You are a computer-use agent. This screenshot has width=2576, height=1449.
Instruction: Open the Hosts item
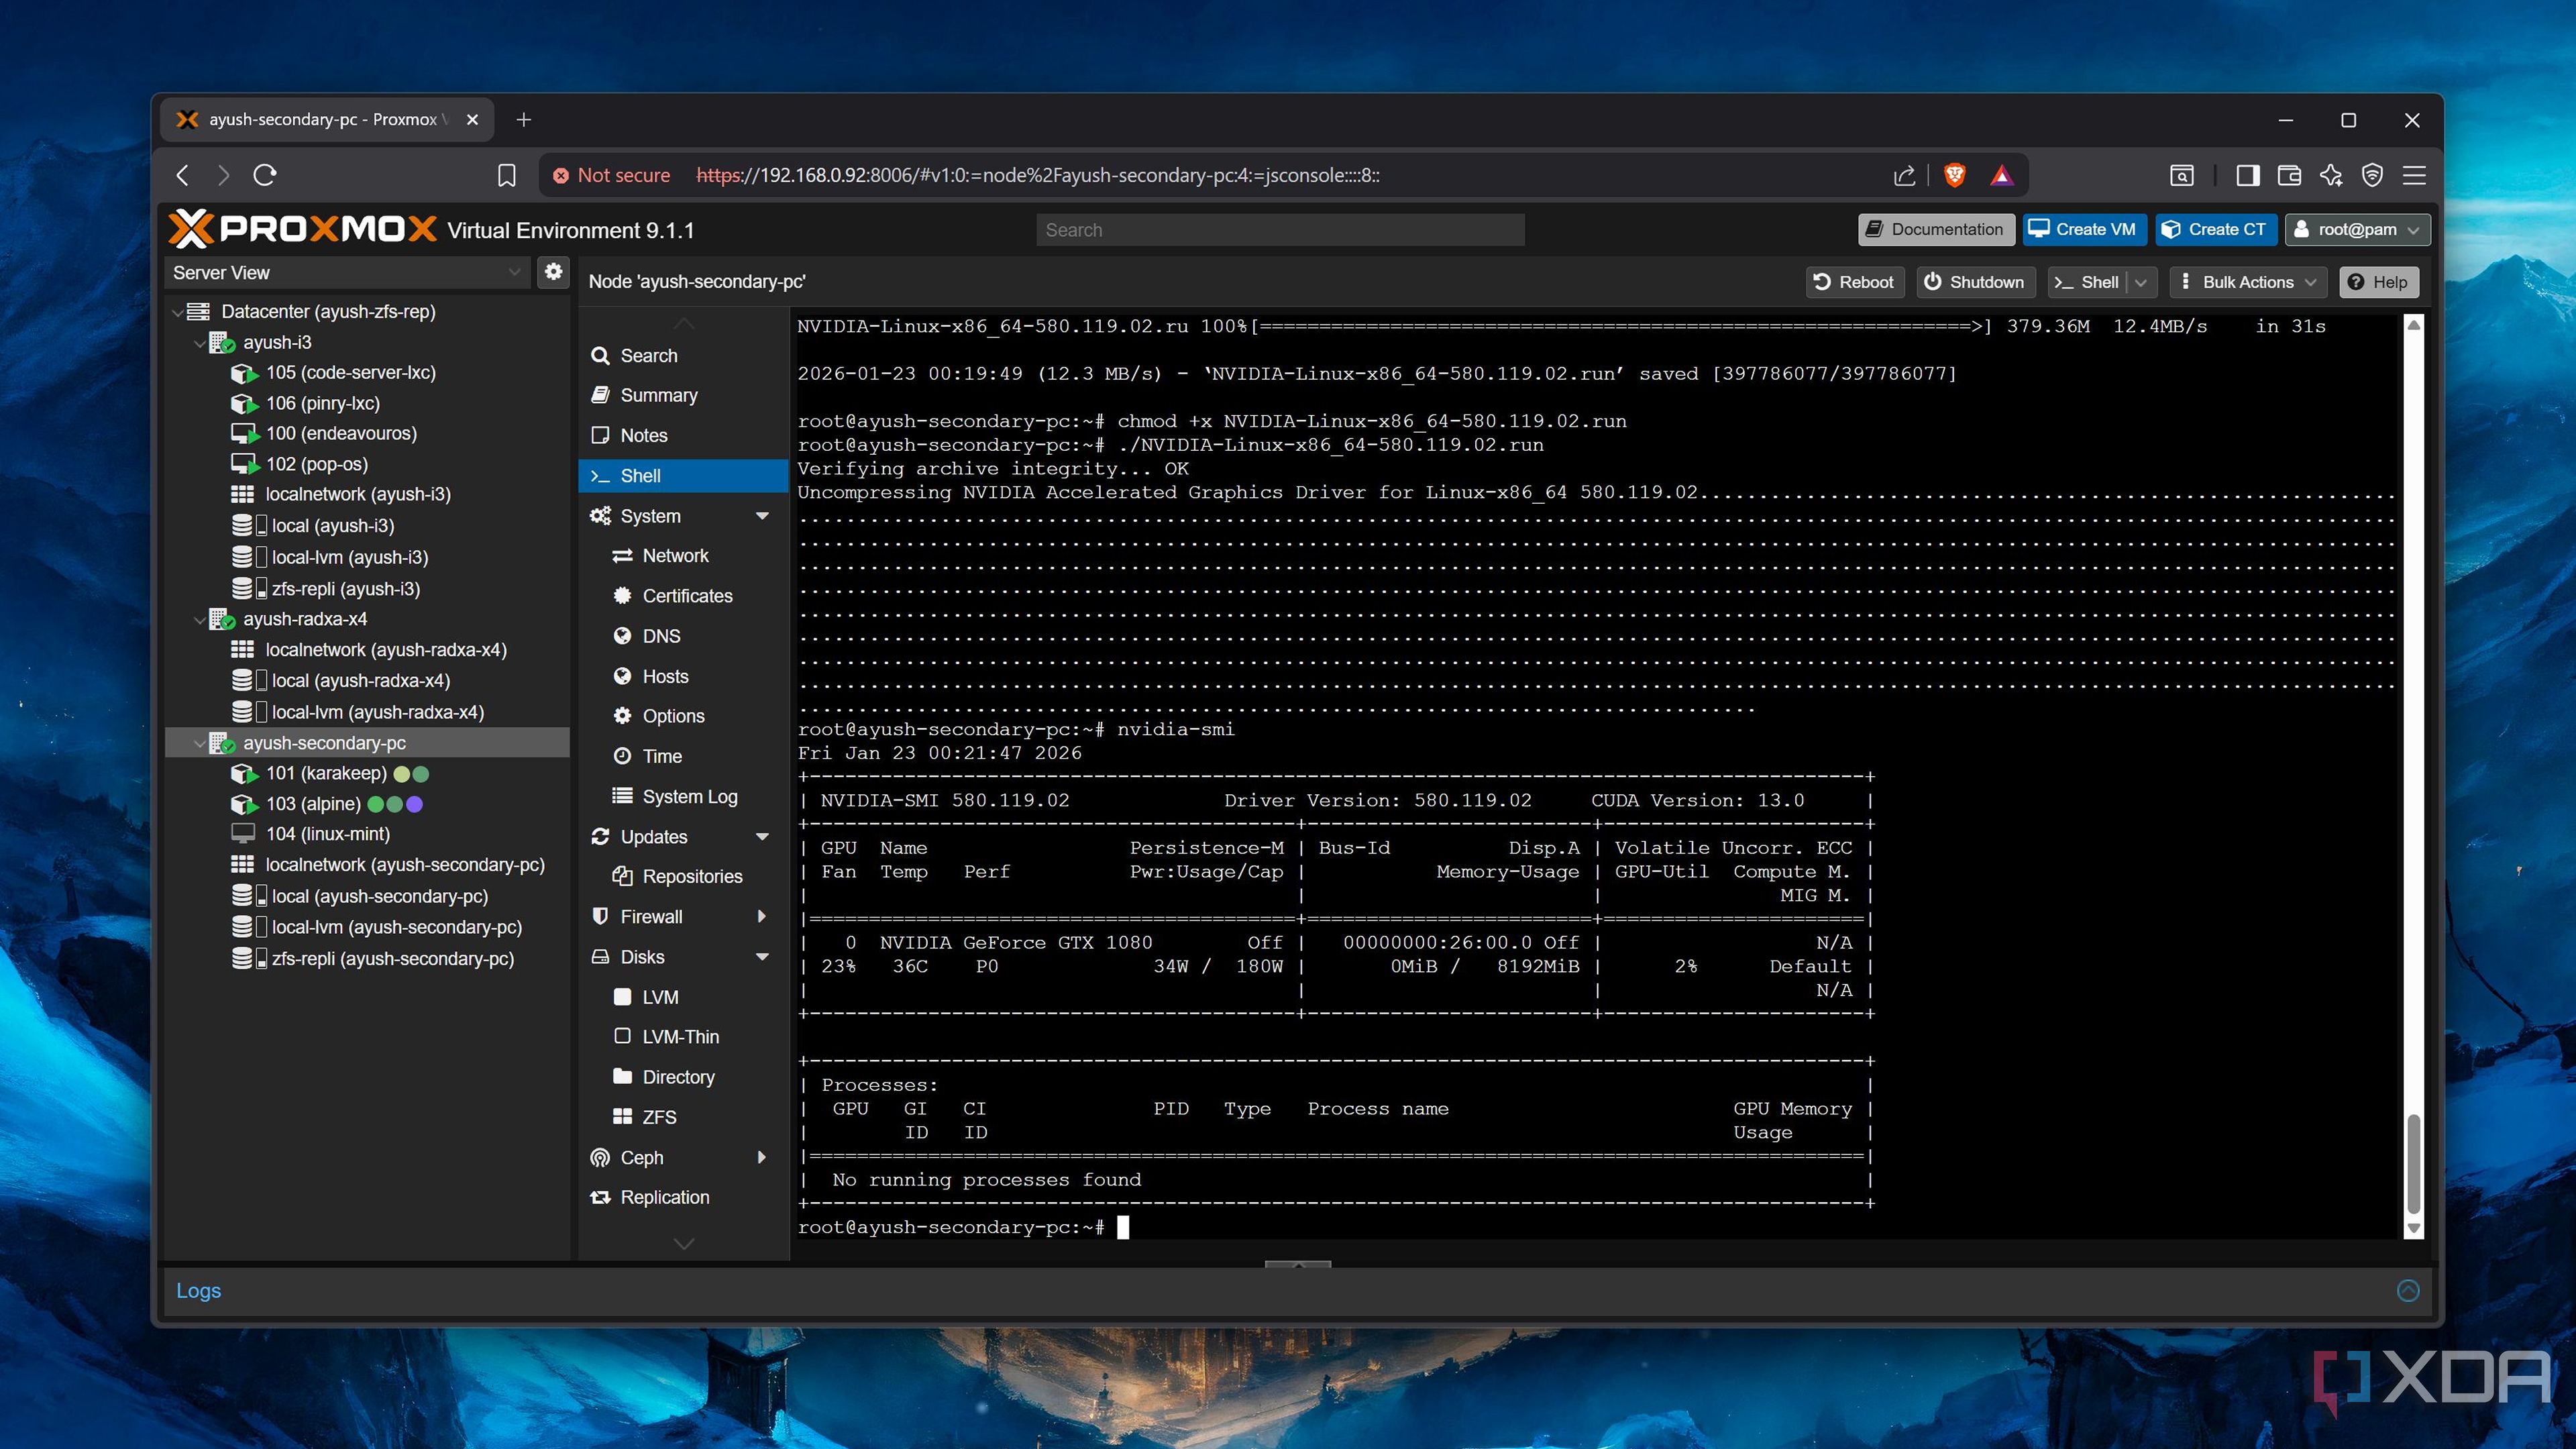point(683,676)
